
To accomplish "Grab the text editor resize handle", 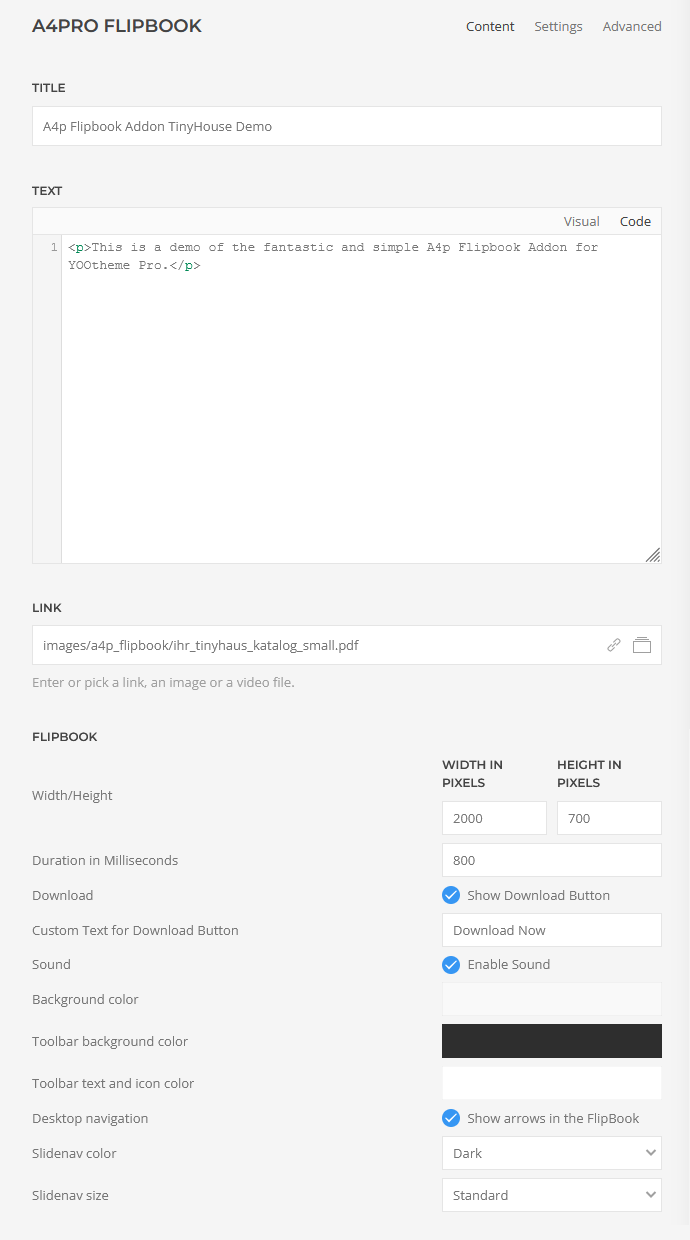I will (x=652, y=555).
